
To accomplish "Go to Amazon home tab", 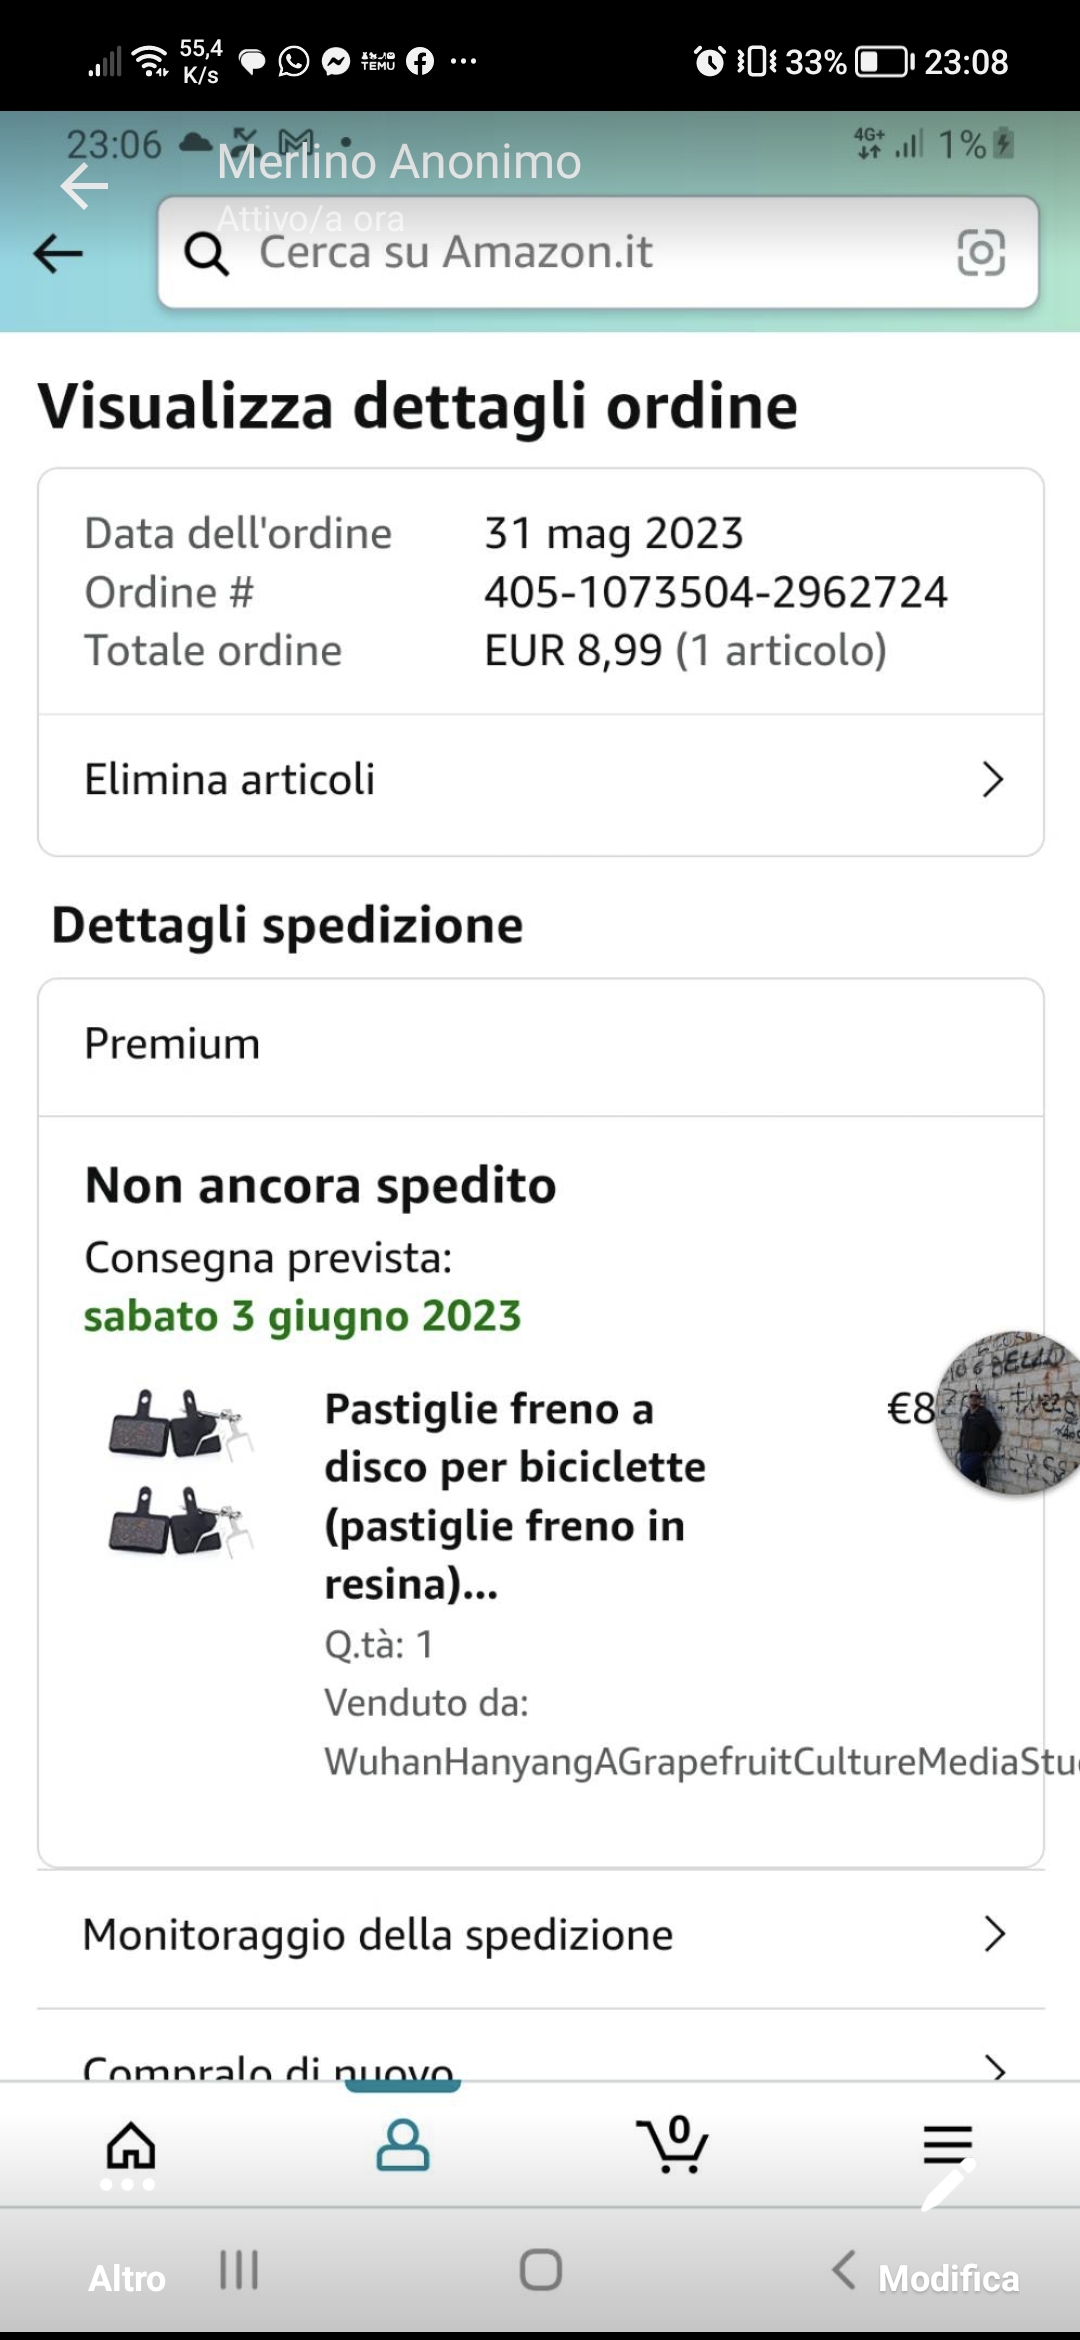I will coord(131,2146).
